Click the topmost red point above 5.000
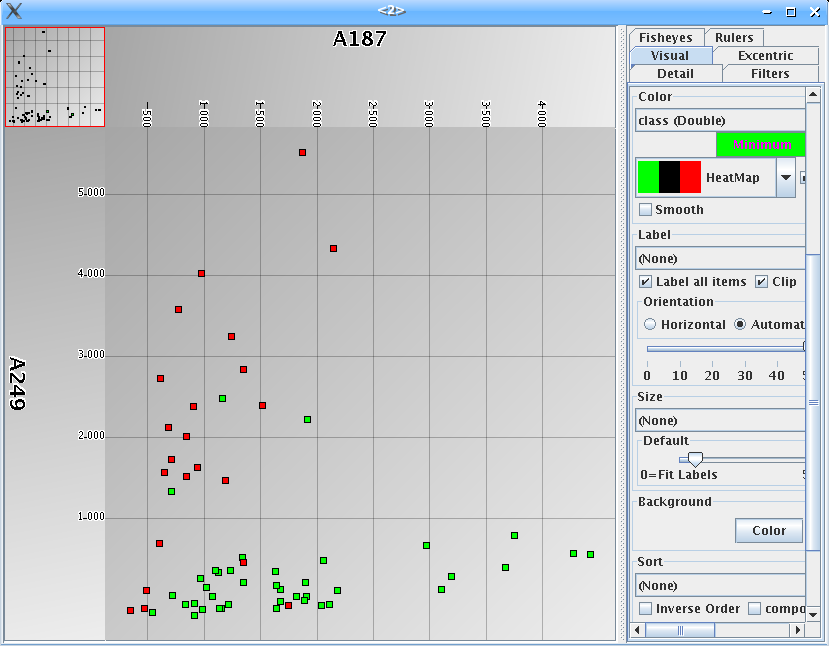The width and height of the screenshot is (829, 646). click(x=302, y=152)
